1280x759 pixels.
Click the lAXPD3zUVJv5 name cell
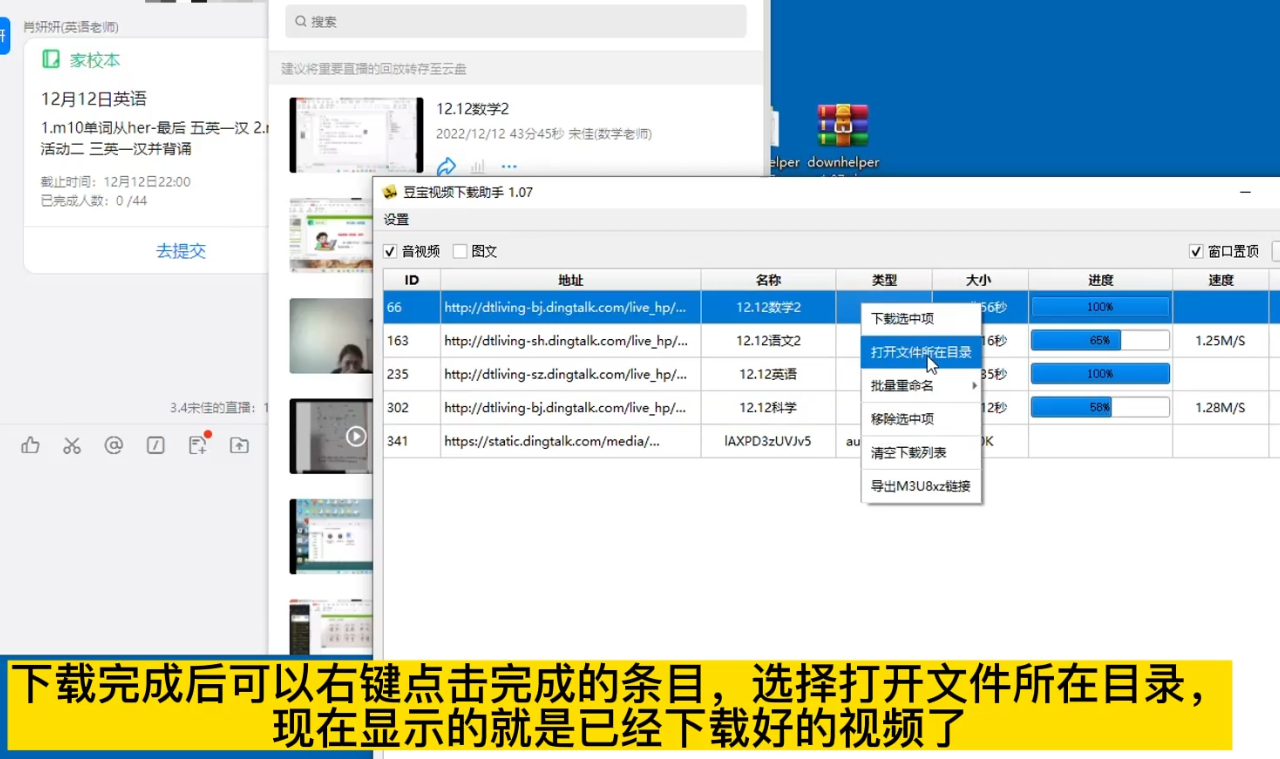point(769,441)
